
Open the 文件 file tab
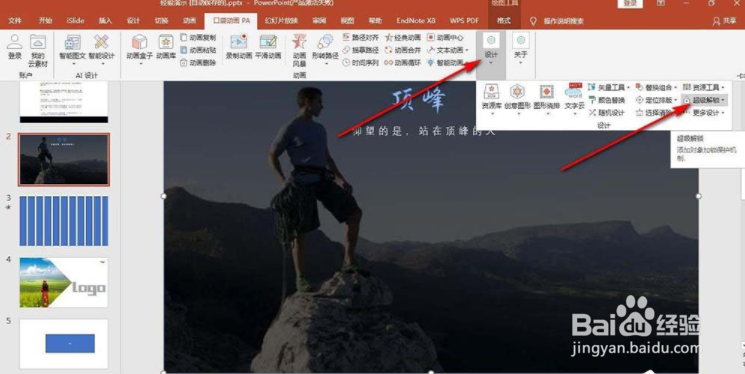15,21
